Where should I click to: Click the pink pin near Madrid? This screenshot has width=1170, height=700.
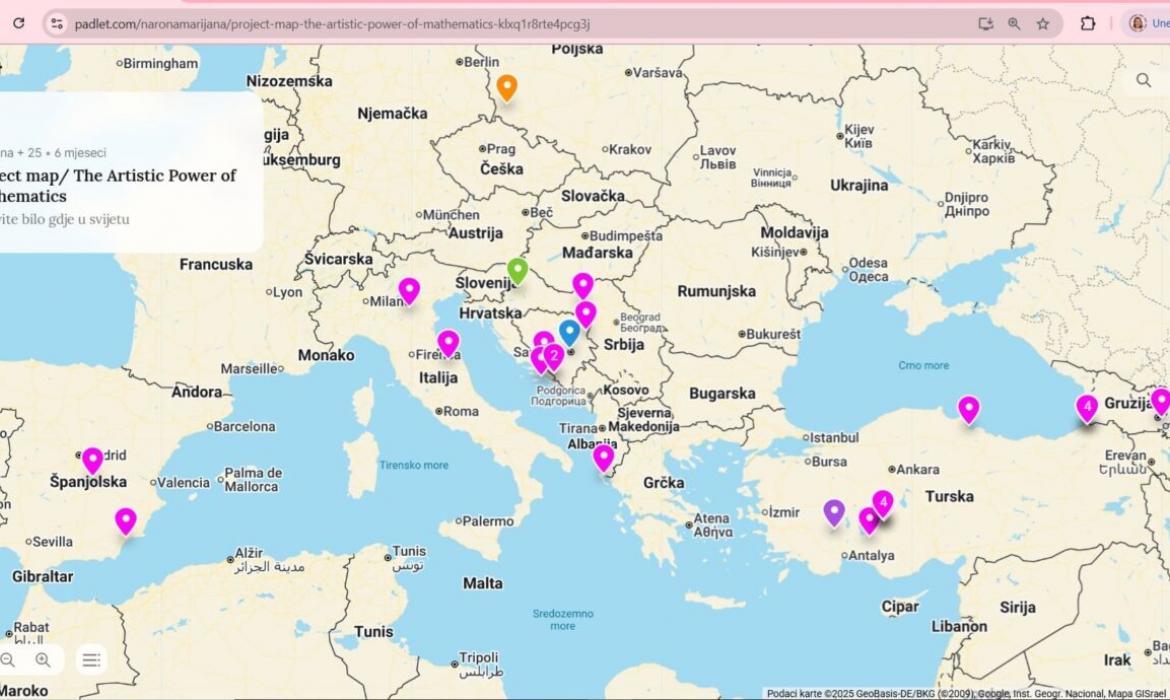pyautogui.click(x=92, y=459)
